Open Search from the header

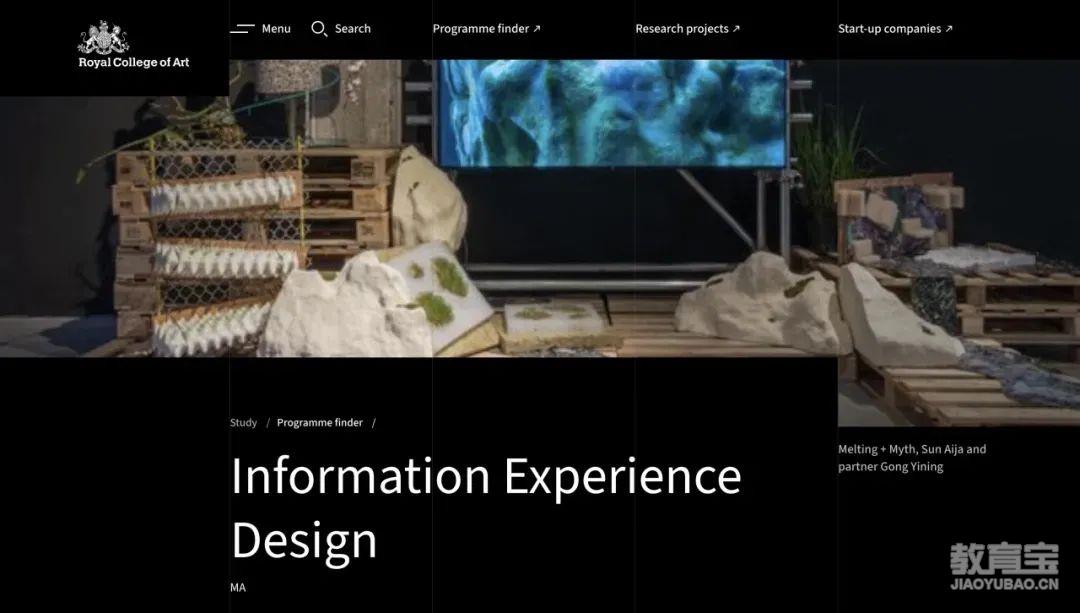353,29
